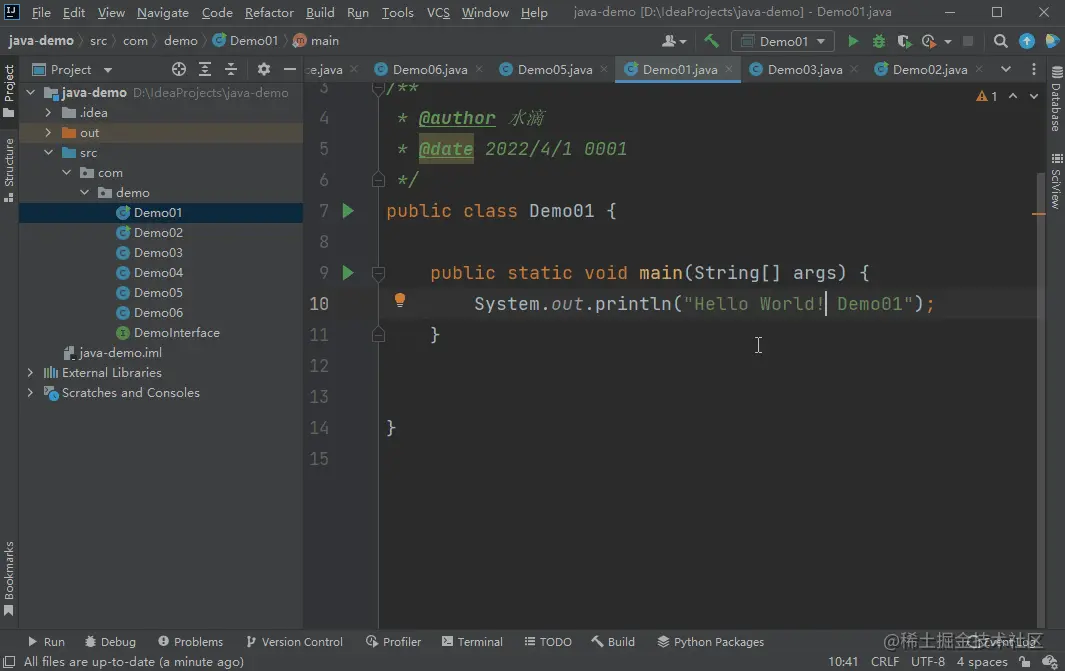The image size is (1065, 671).
Task: Expand the .idea folder
Action: point(48,113)
